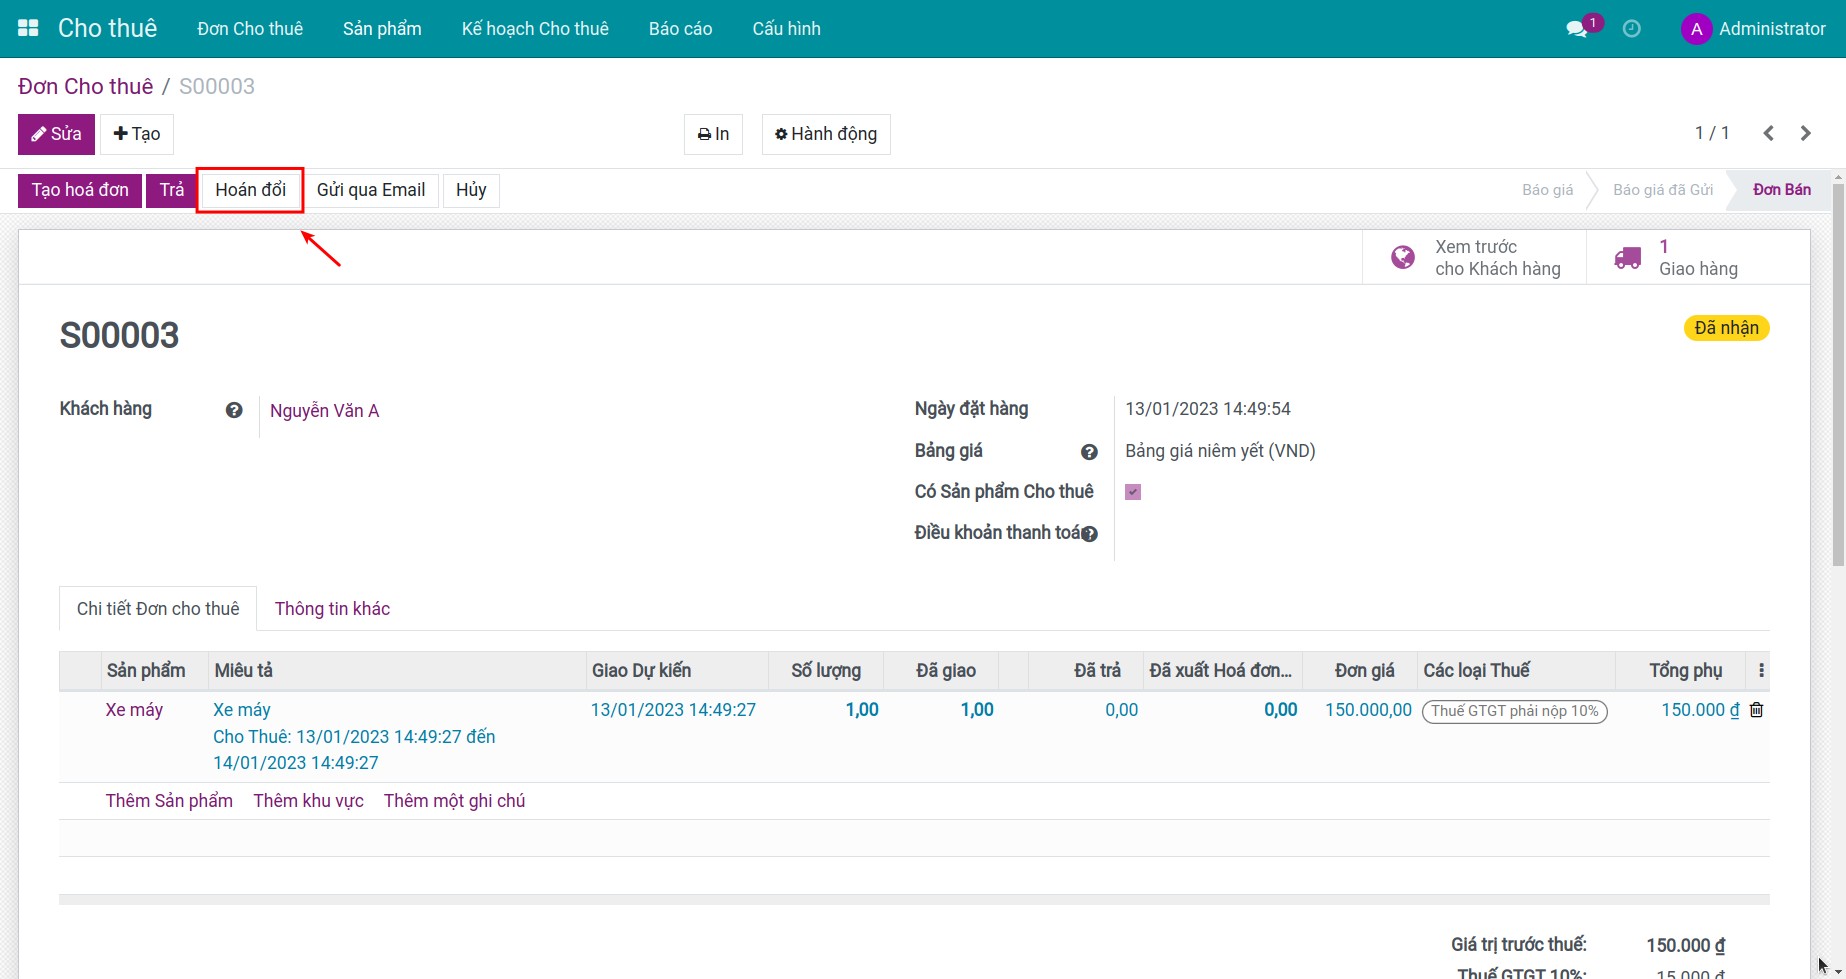Open the activities clock icon
1846x979 pixels.
tap(1631, 29)
